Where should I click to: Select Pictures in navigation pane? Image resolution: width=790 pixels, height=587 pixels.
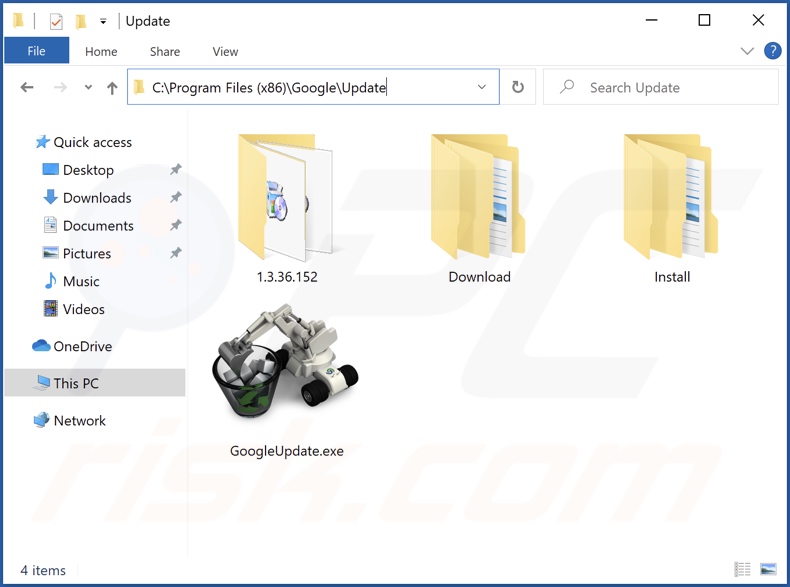click(87, 253)
